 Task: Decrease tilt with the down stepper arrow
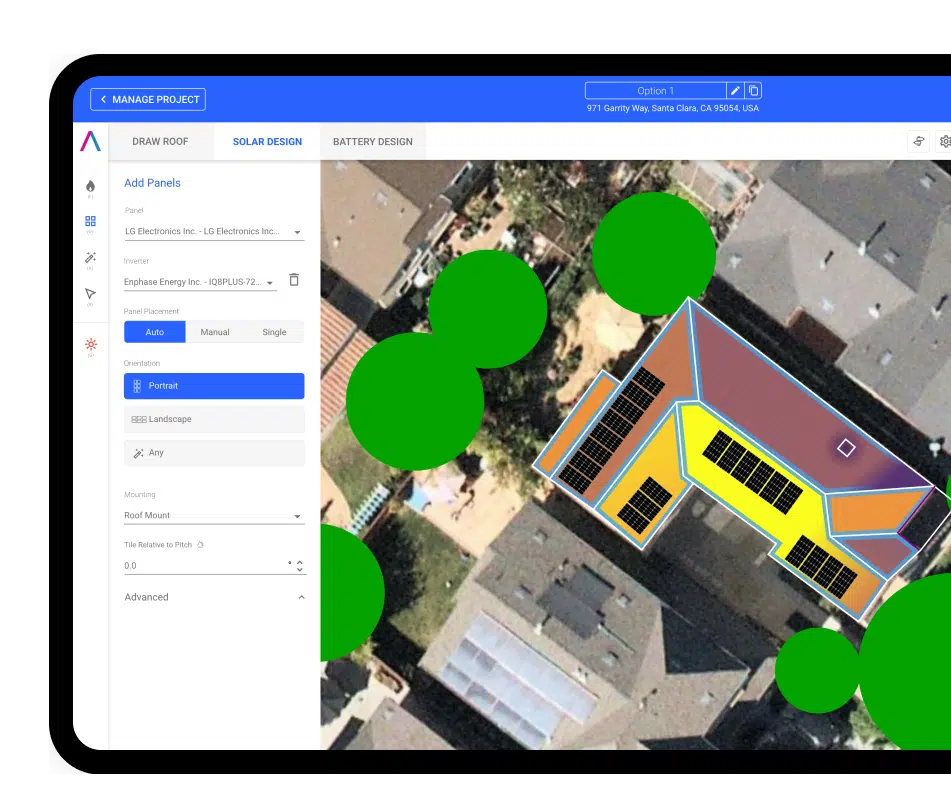(300, 569)
